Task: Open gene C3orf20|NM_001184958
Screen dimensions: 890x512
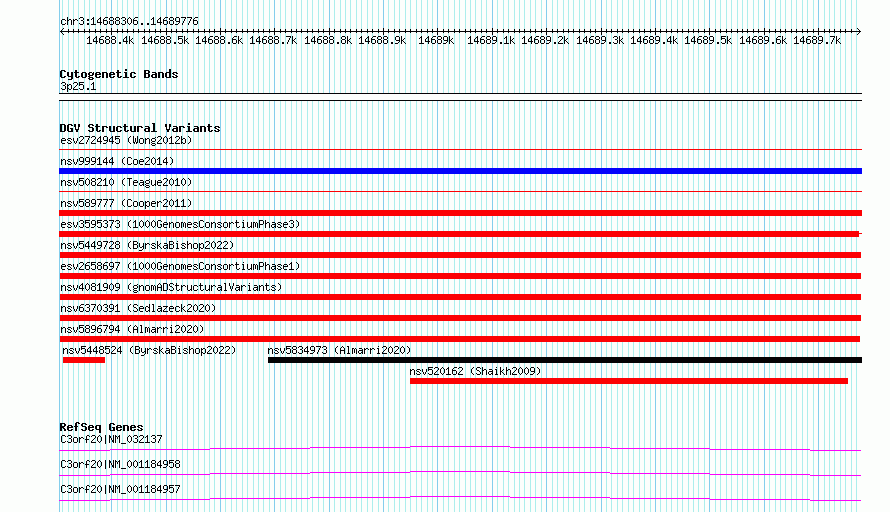Action: 120,464
